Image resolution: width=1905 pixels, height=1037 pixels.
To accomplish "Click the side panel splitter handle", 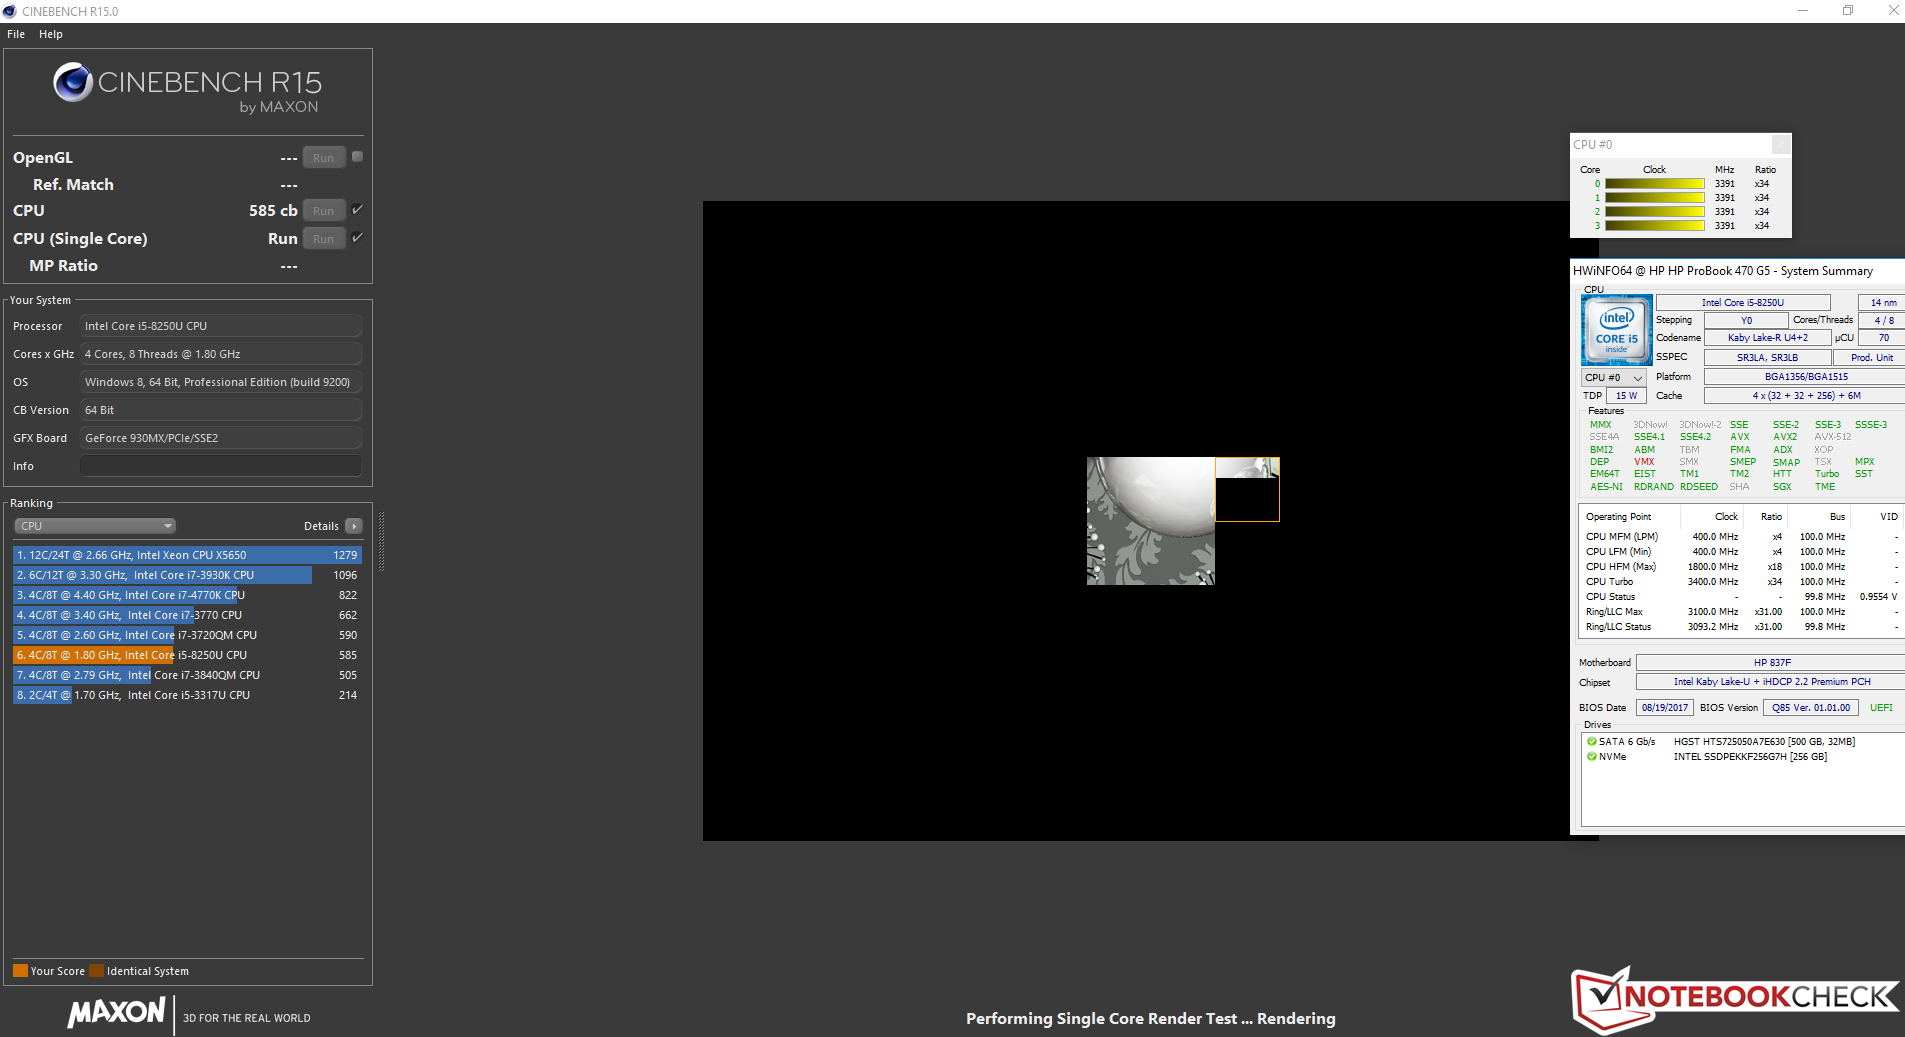I will [x=381, y=541].
